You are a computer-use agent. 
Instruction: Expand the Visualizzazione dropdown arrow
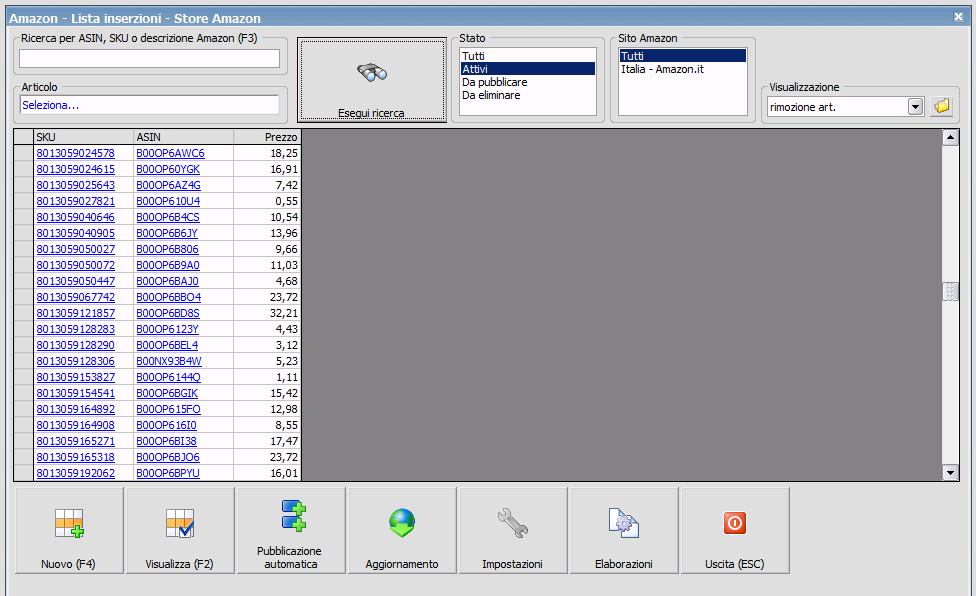pyautogui.click(x=915, y=107)
